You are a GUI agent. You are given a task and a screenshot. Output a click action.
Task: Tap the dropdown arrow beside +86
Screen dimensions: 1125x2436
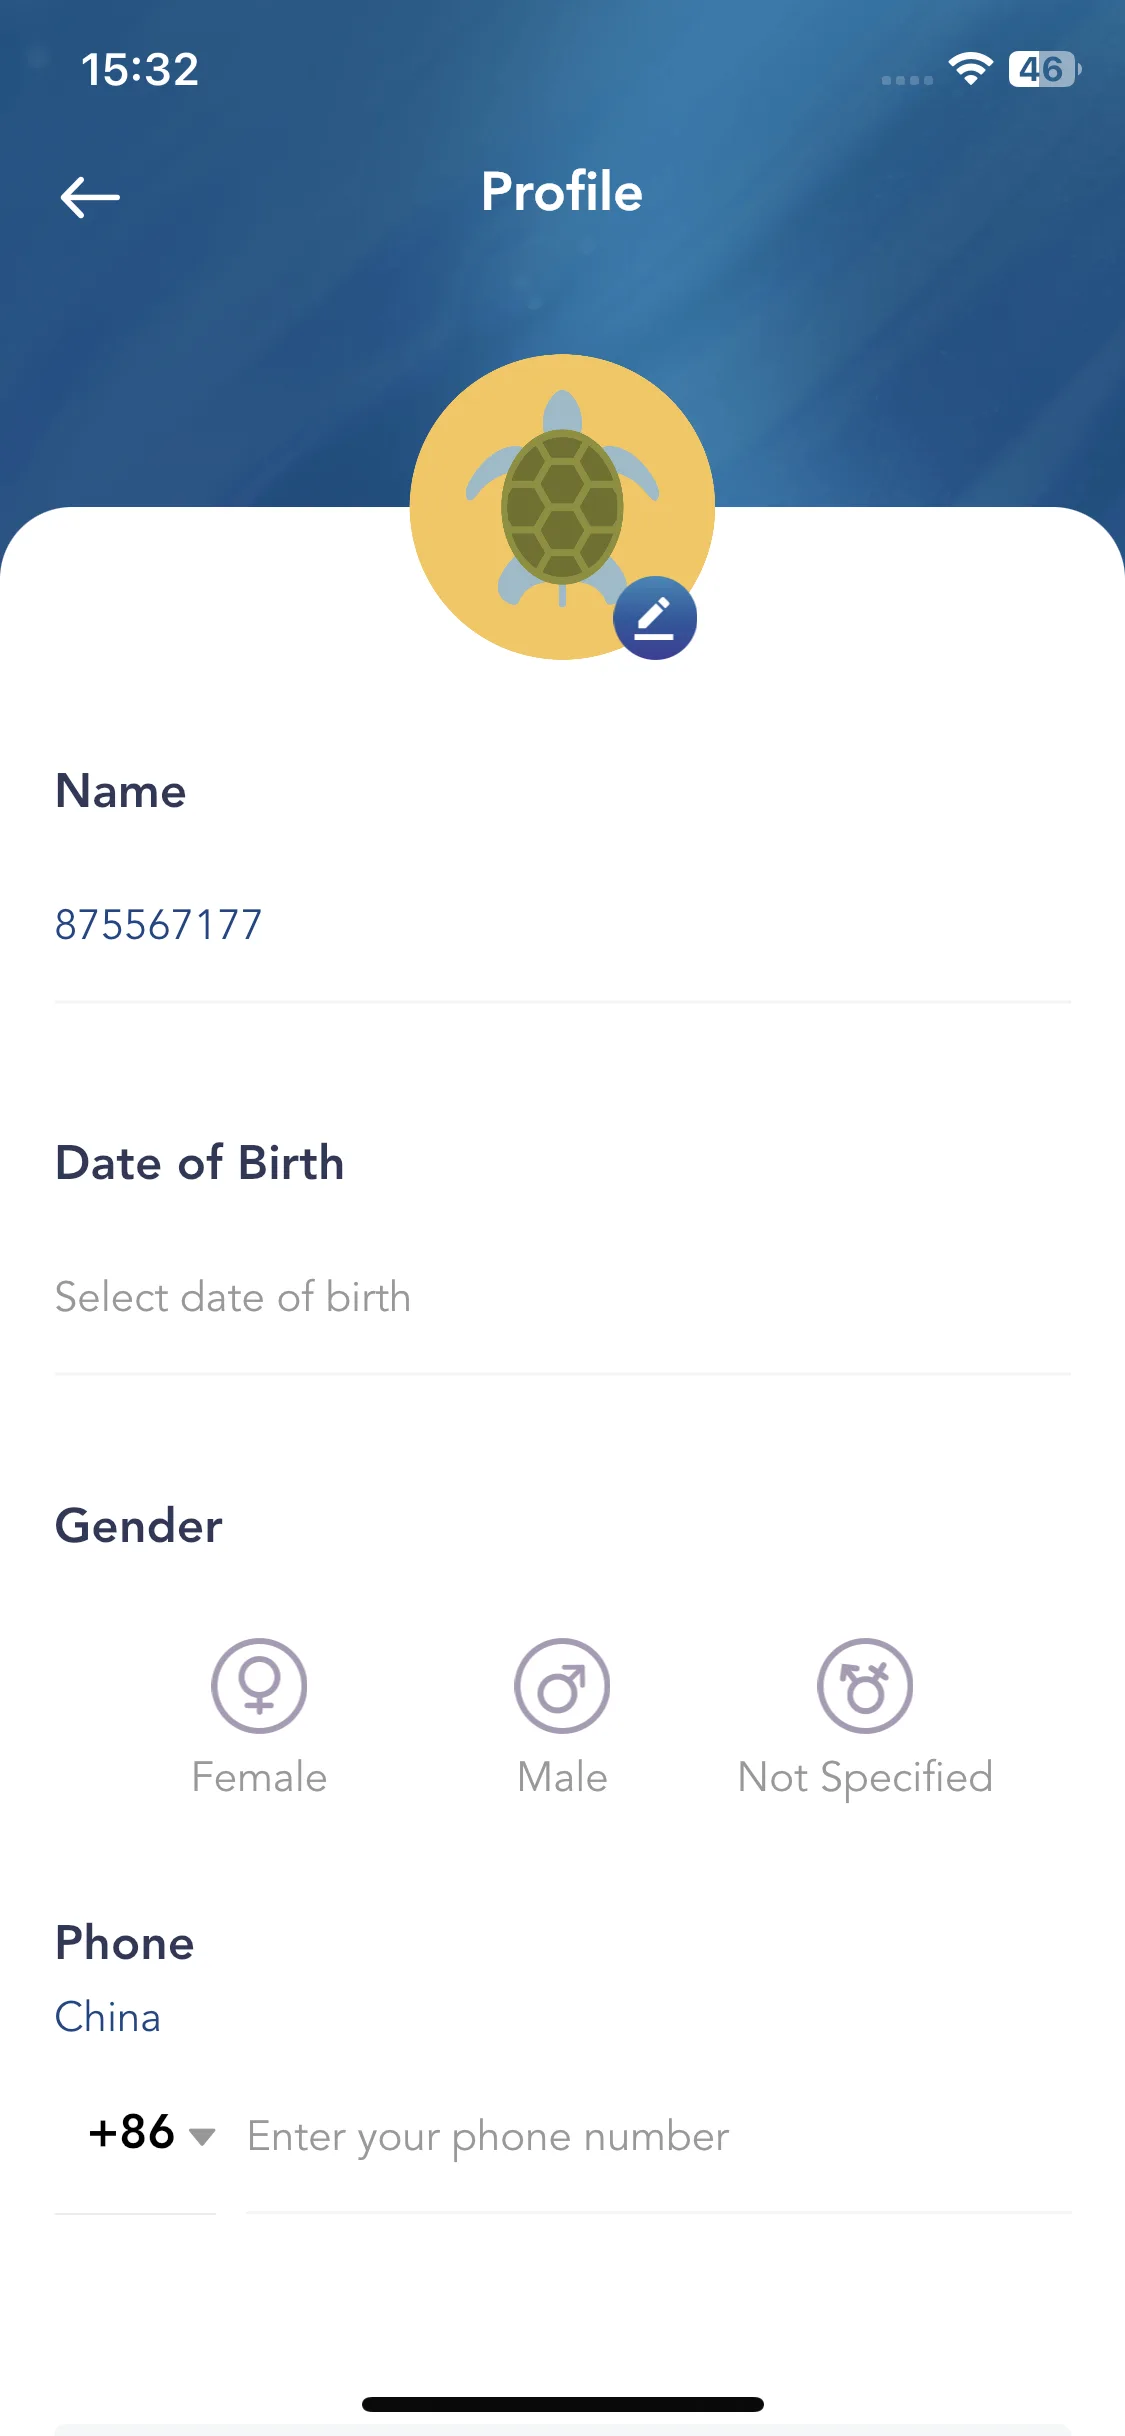click(202, 2137)
